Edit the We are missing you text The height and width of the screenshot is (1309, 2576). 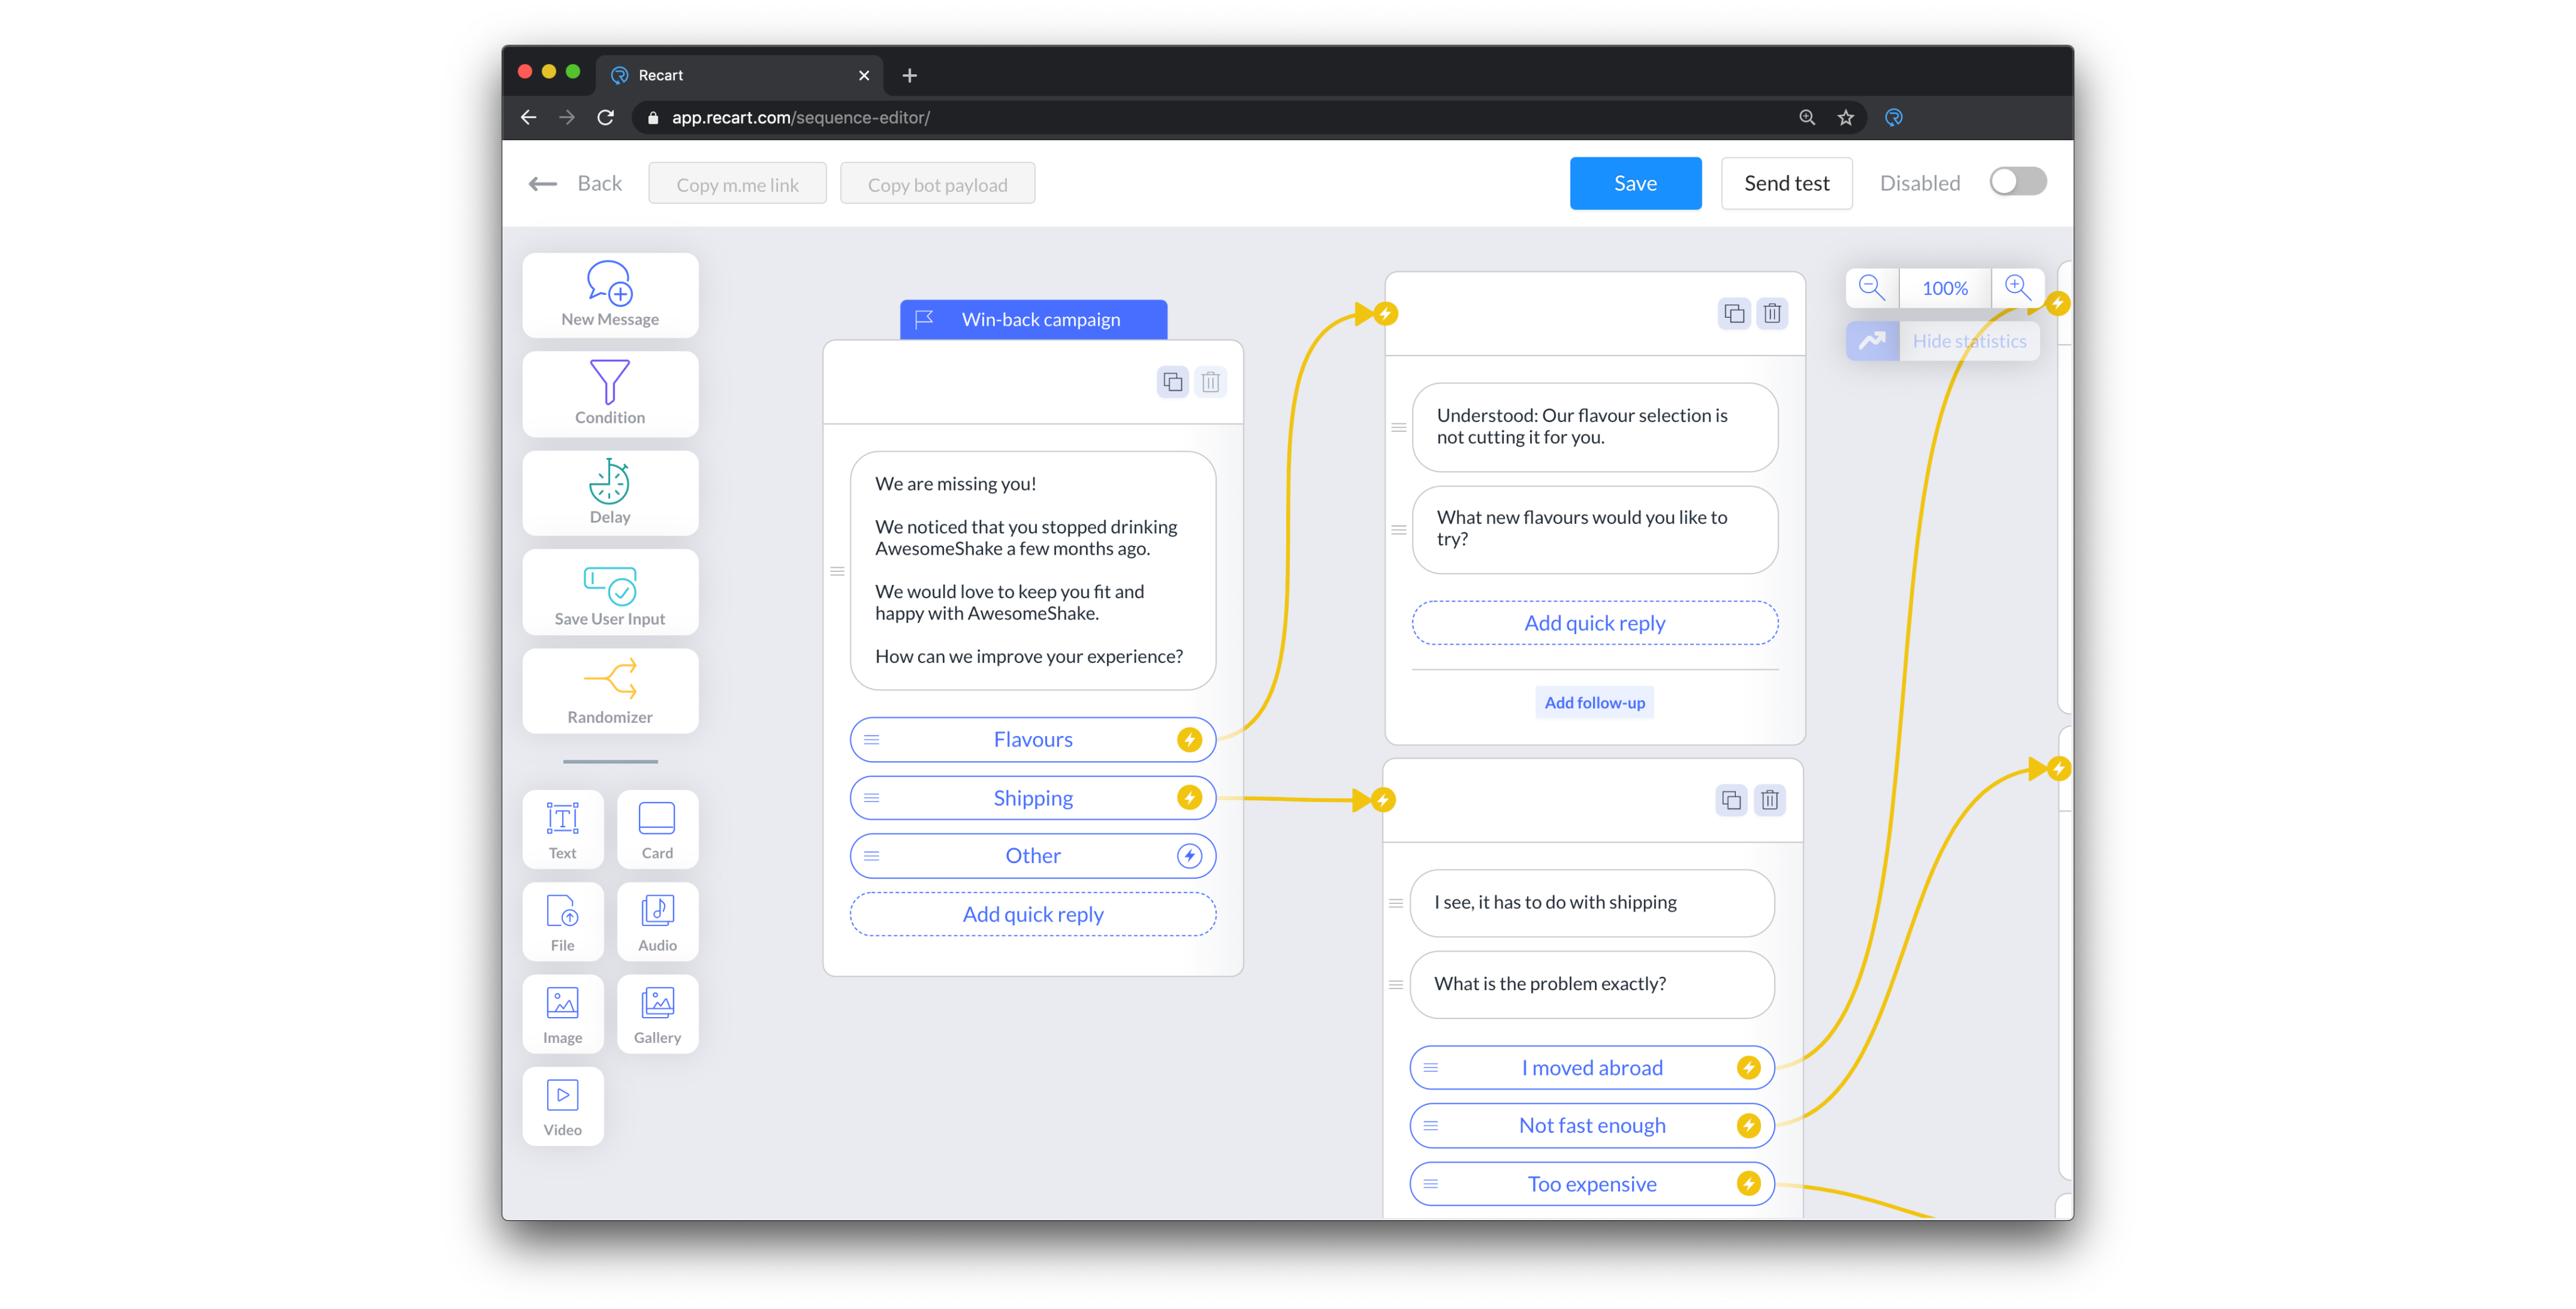pyautogui.click(x=1033, y=570)
